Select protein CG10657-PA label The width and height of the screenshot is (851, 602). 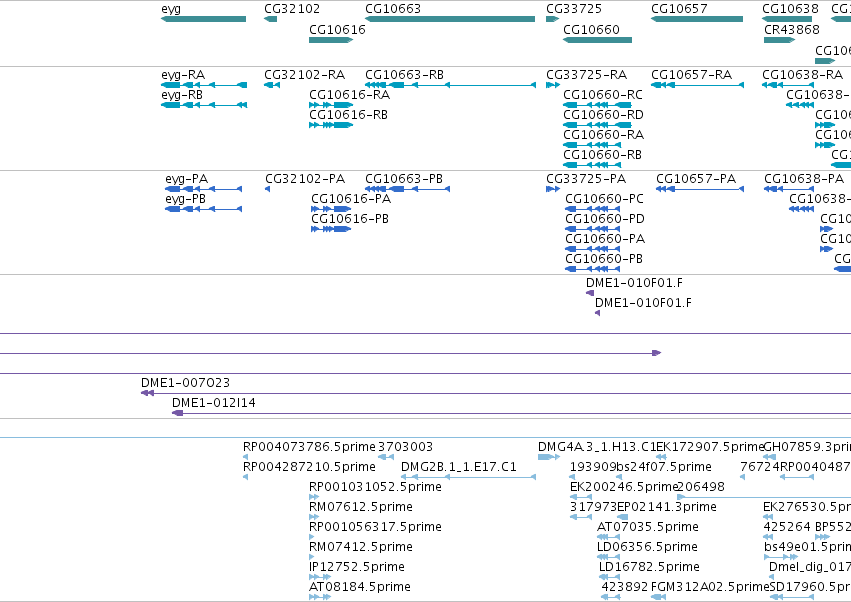(696, 179)
